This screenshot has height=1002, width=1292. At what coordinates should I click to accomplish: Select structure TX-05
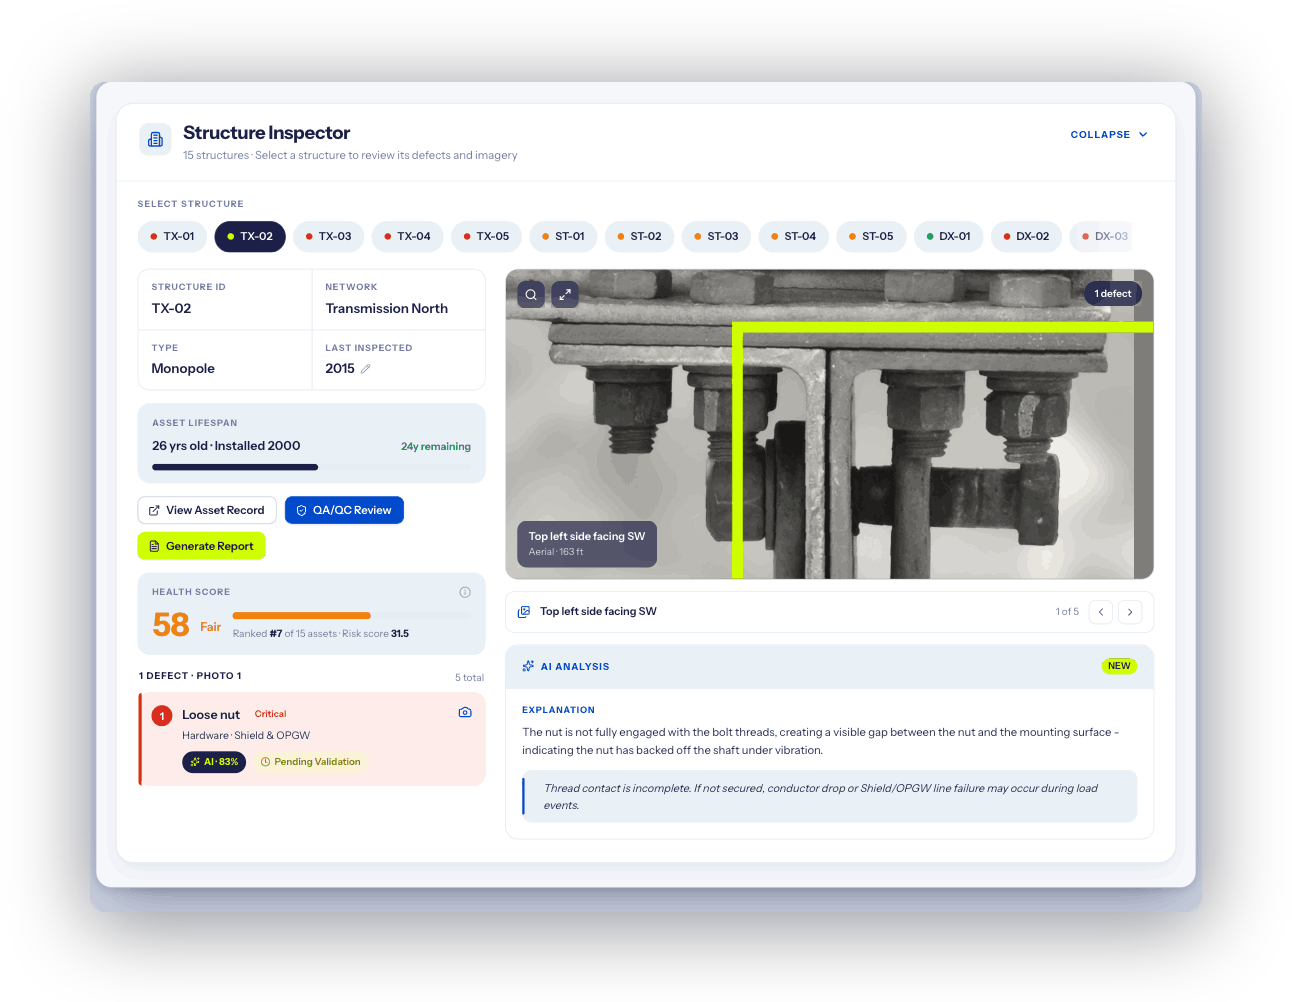487,237
